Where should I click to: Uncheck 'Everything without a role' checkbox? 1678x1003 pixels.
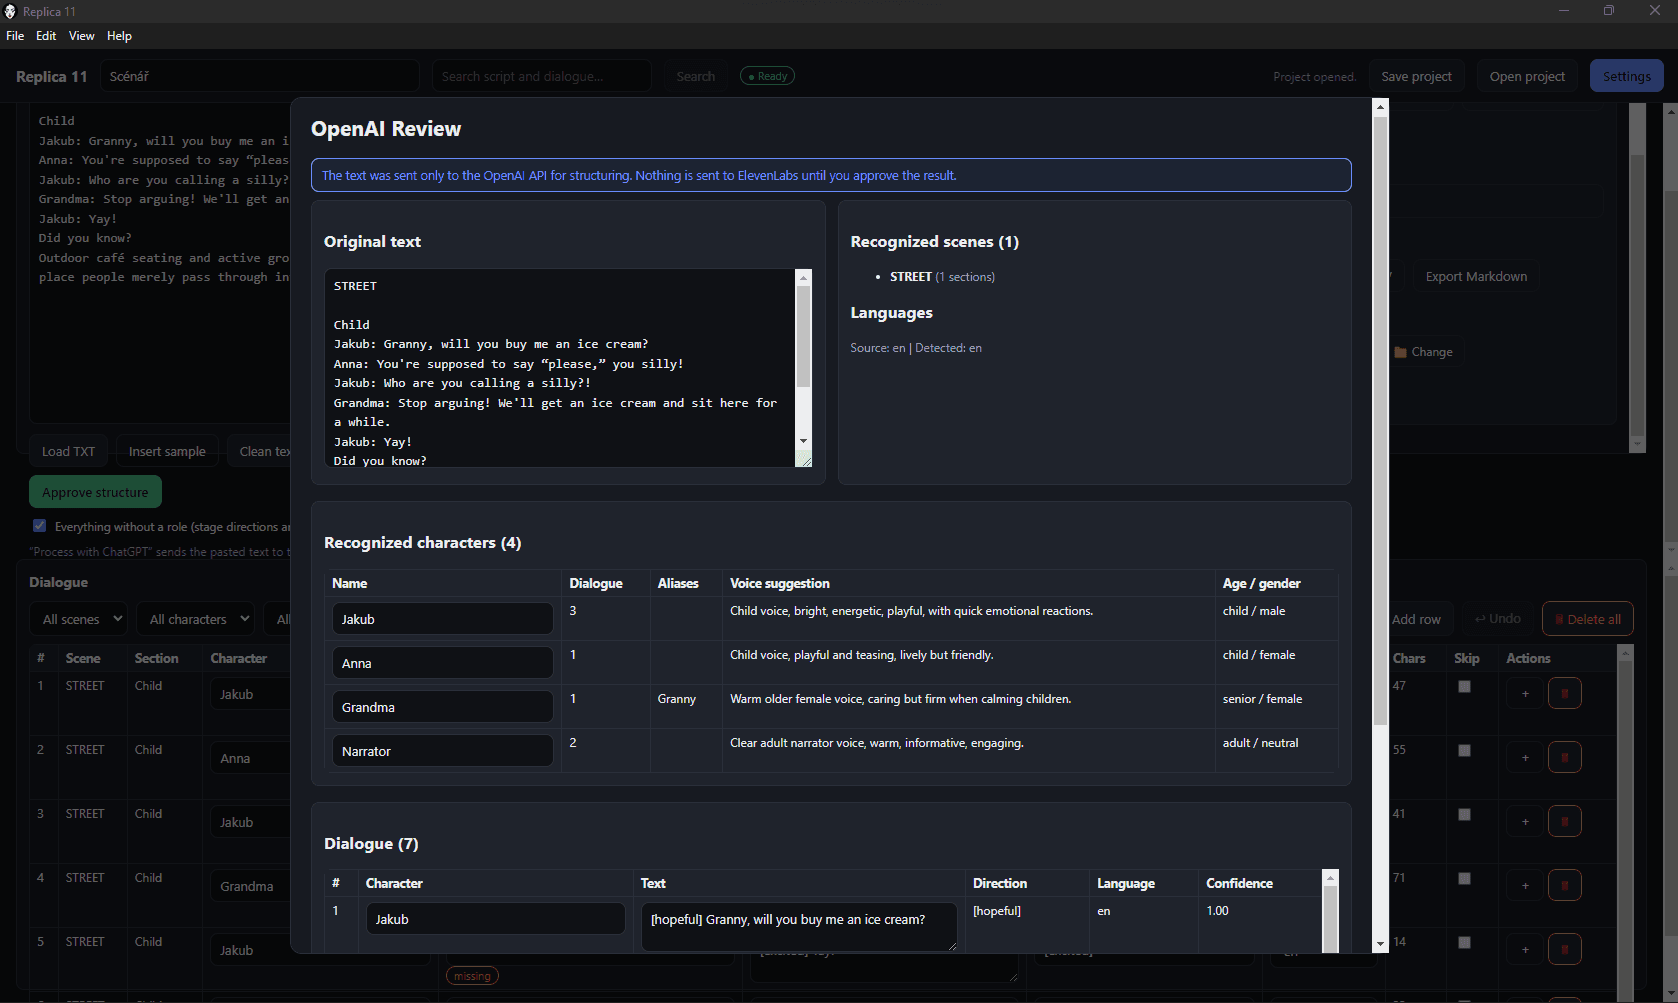coord(39,526)
